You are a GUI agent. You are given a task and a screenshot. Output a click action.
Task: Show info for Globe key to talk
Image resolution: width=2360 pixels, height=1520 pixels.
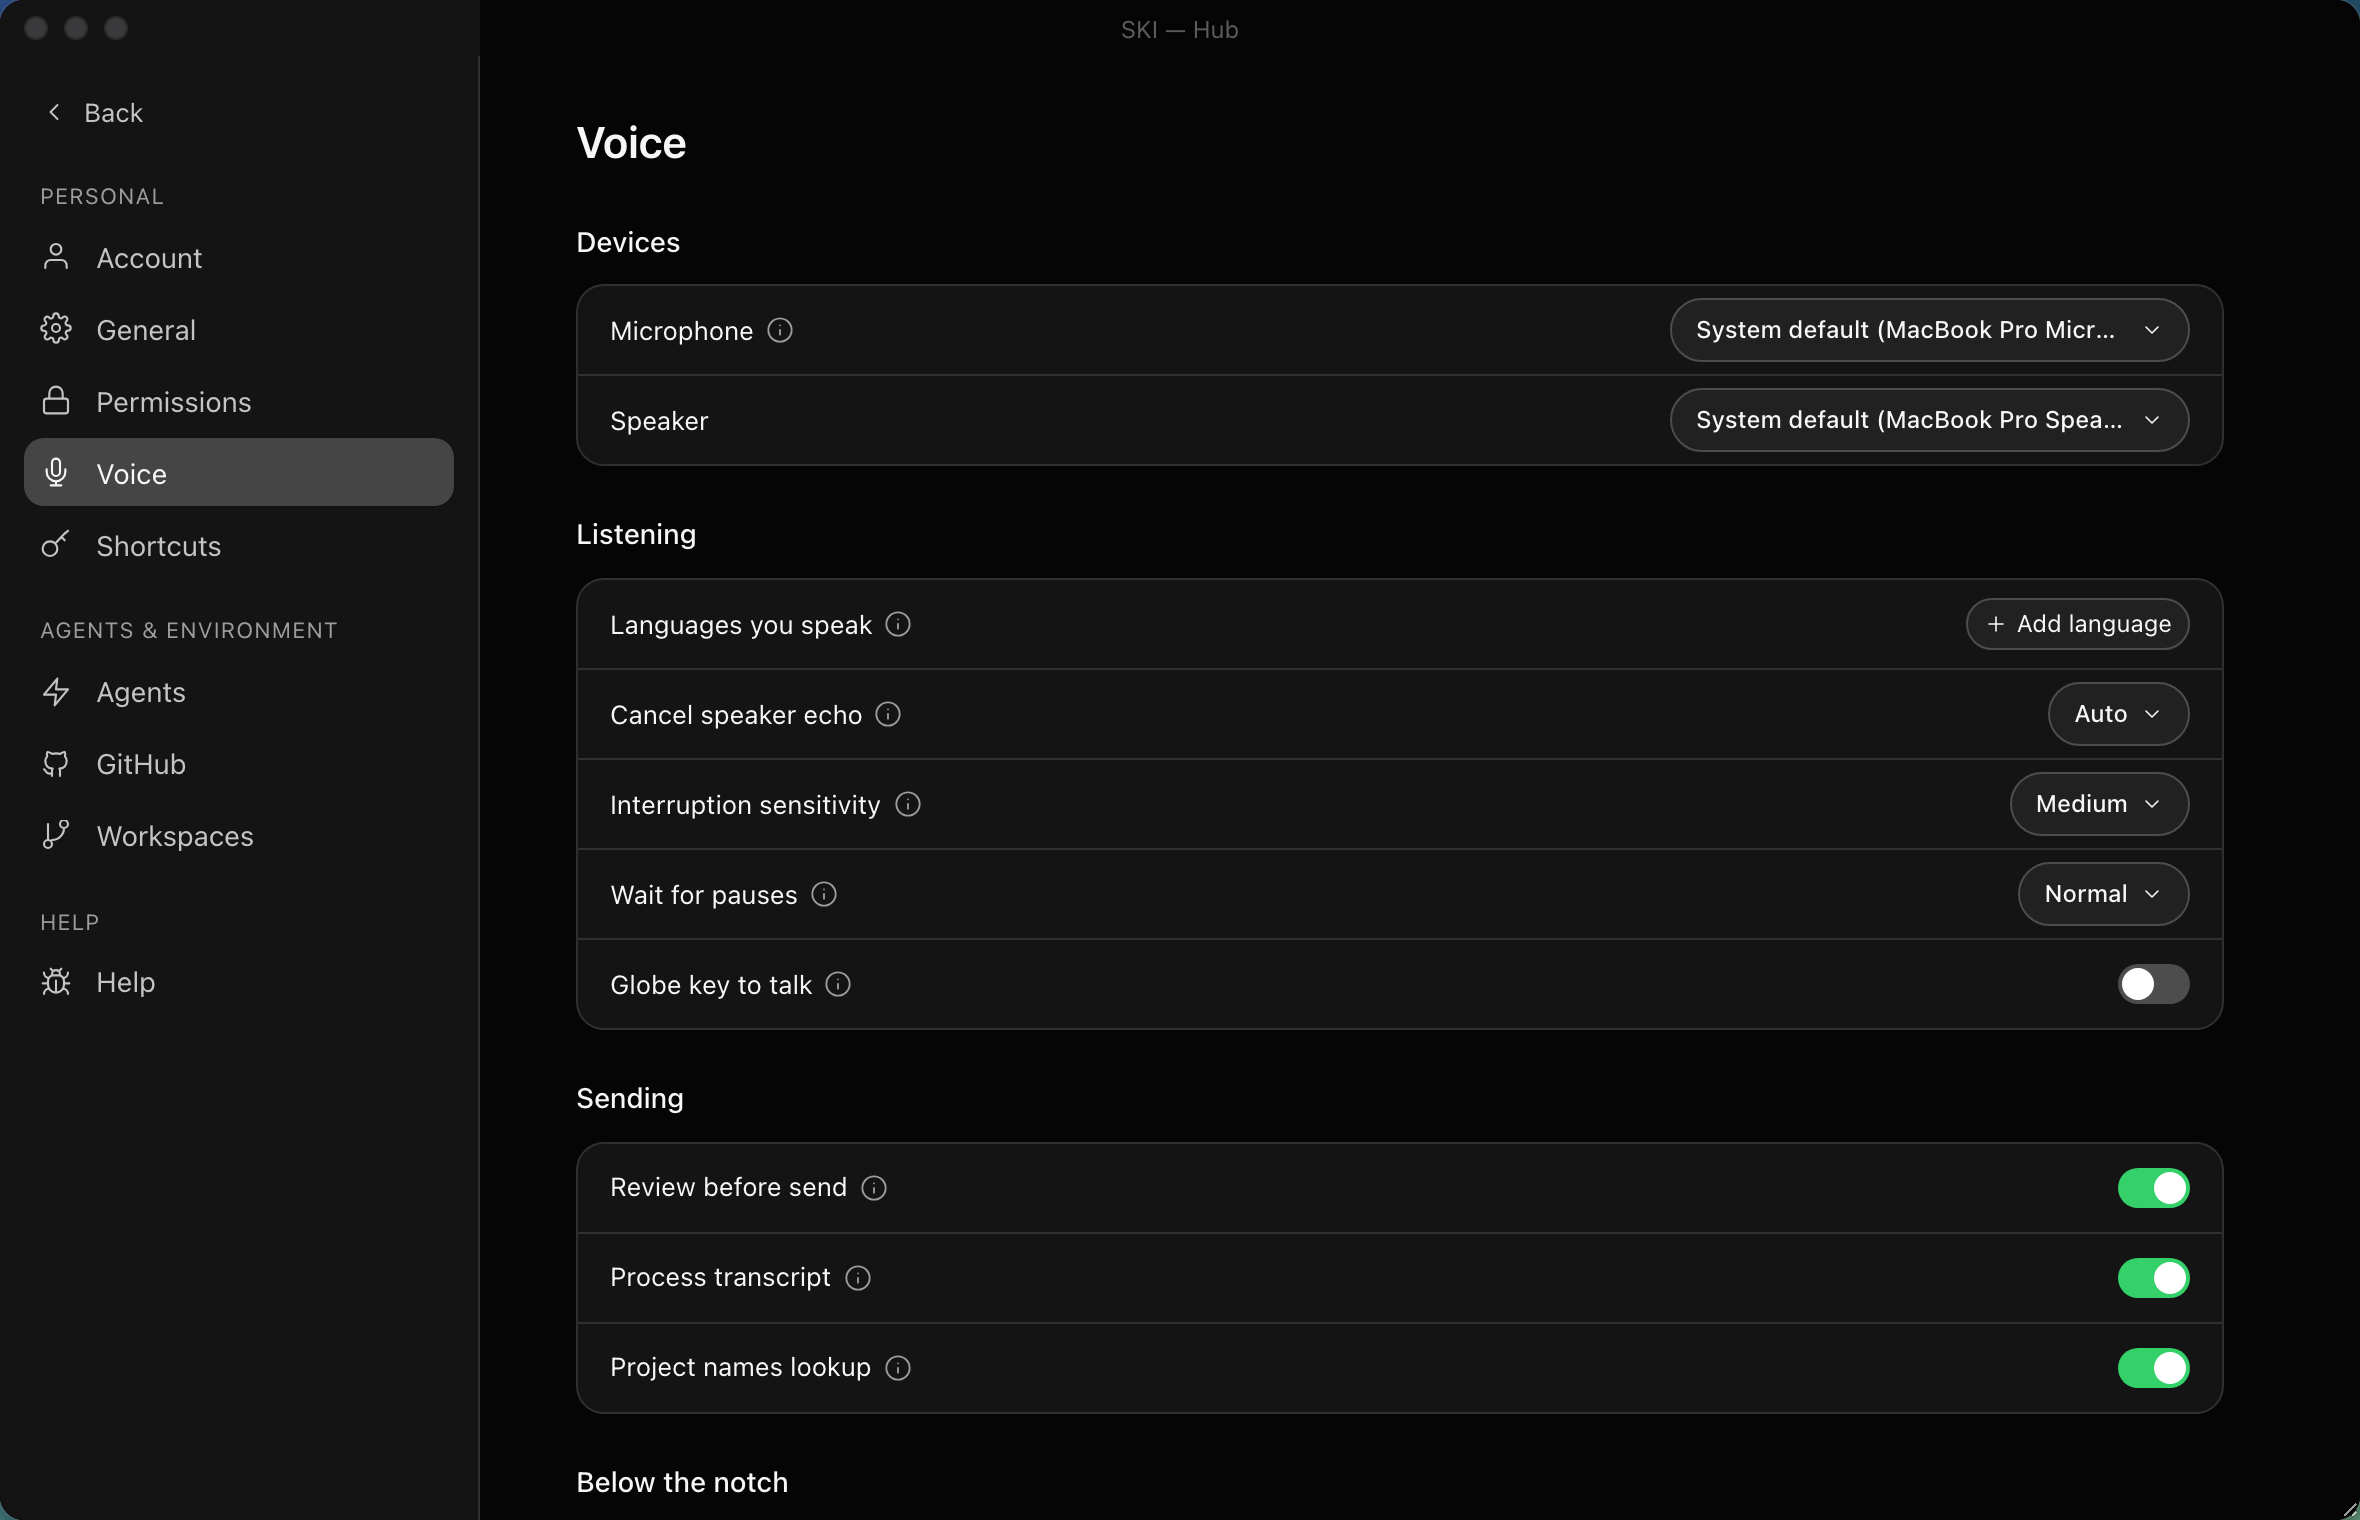point(838,984)
